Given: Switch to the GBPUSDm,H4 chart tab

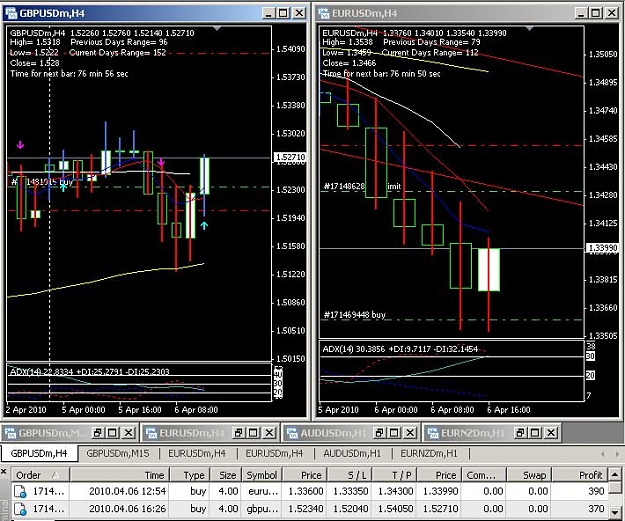Looking at the screenshot, I should pyautogui.click(x=39, y=453).
